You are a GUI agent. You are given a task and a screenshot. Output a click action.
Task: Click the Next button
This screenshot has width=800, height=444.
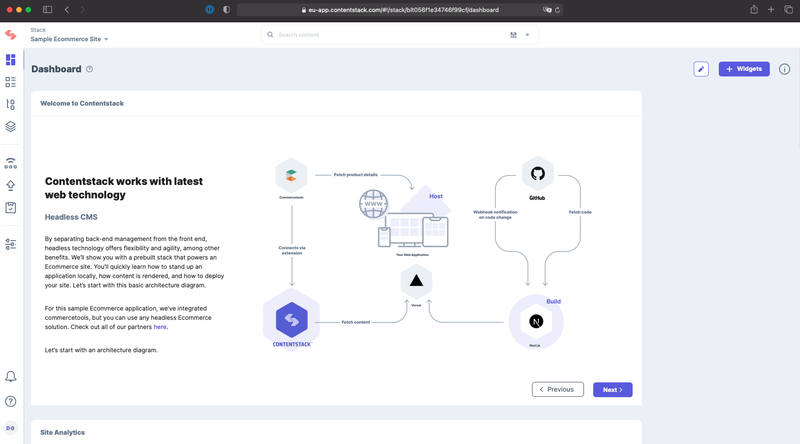point(613,389)
